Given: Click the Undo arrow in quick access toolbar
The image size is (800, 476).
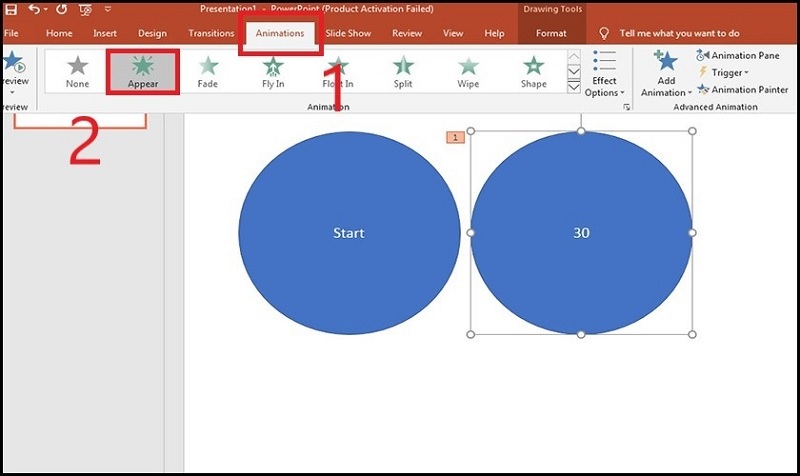Looking at the screenshot, I should pyautogui.click(x=37, y=9).
